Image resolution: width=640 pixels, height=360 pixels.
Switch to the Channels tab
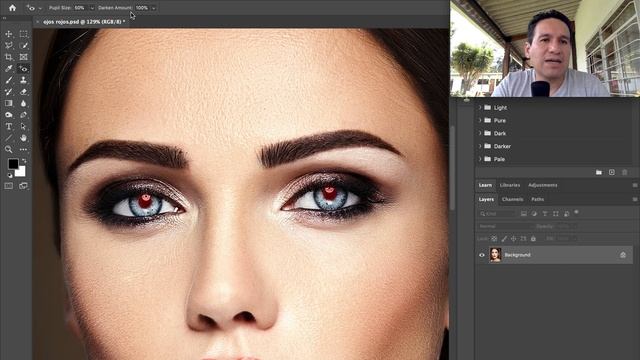tap(512, 200)
